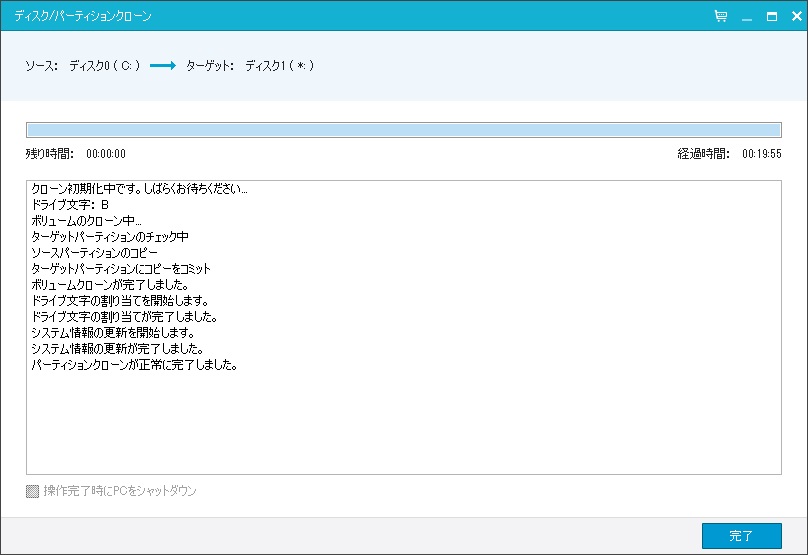
Task: Select log line ドライブ文字の割り当てが完了しました。
Action: click(124, 317)
